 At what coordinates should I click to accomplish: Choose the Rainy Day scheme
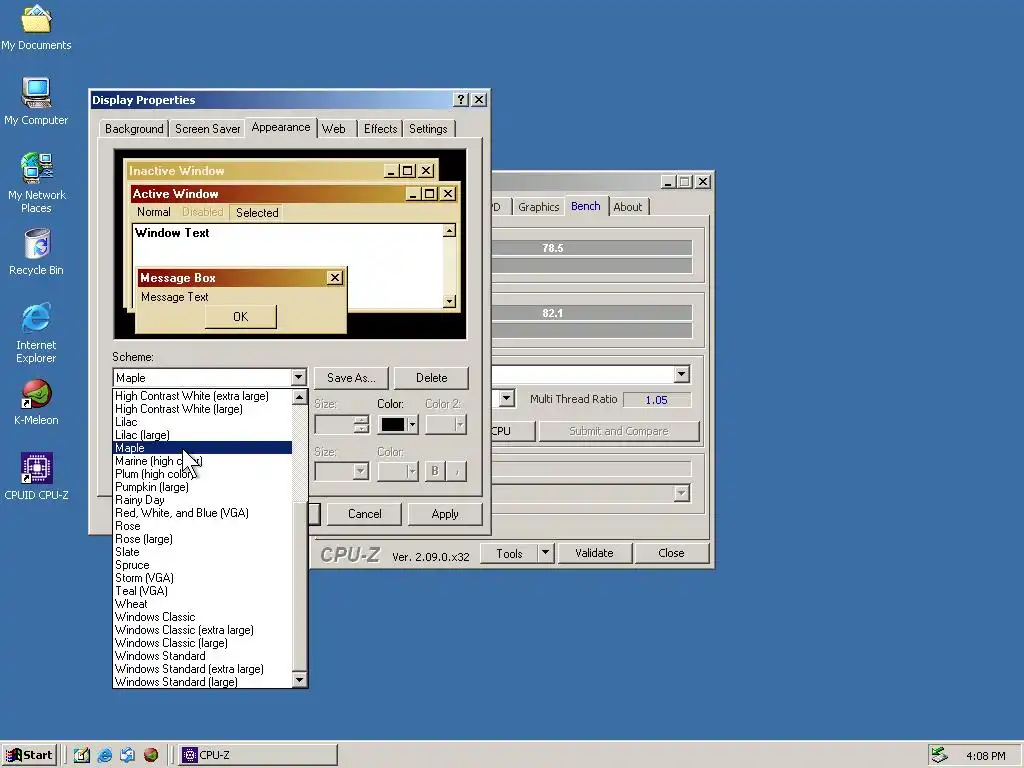click(202, 500)
